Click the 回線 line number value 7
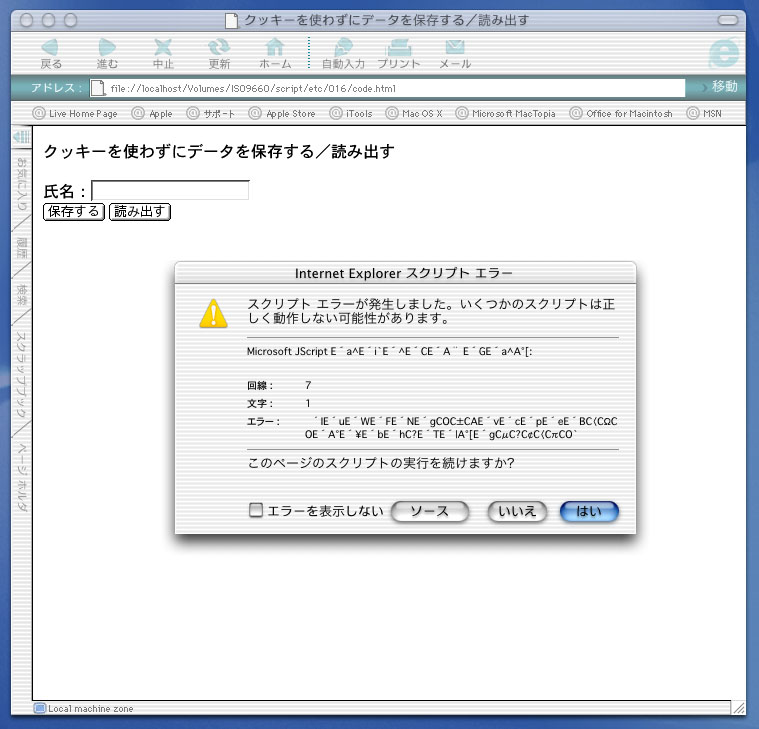The width and height of the screenshot is (759, 729). [308, 385]
